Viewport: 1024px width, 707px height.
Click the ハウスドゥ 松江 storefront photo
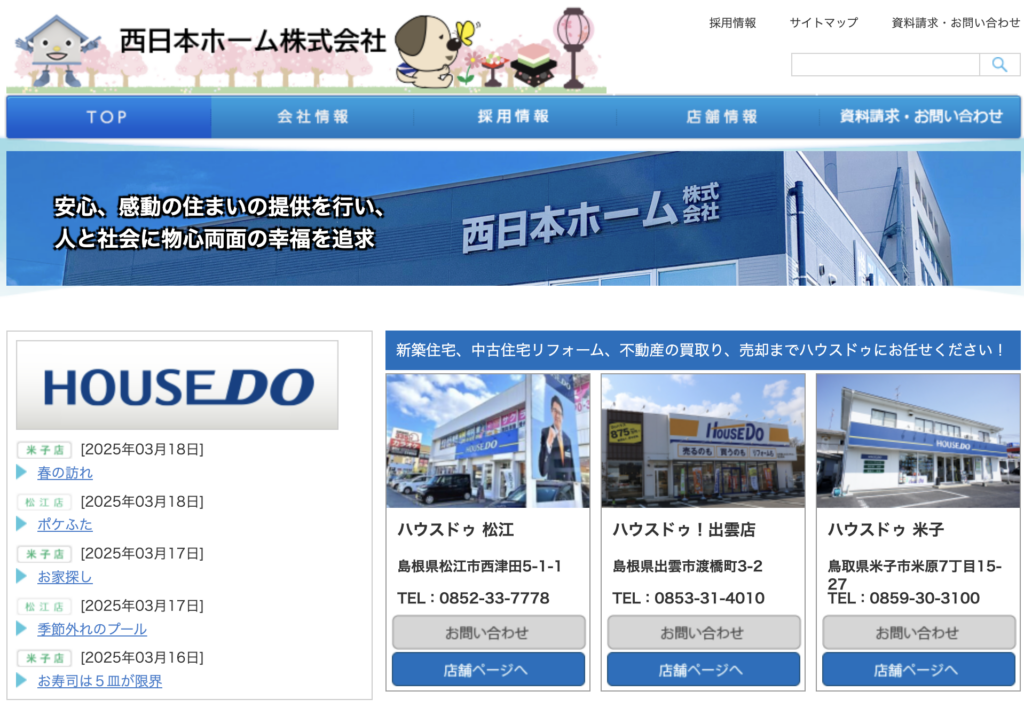(x=487, y=441)
